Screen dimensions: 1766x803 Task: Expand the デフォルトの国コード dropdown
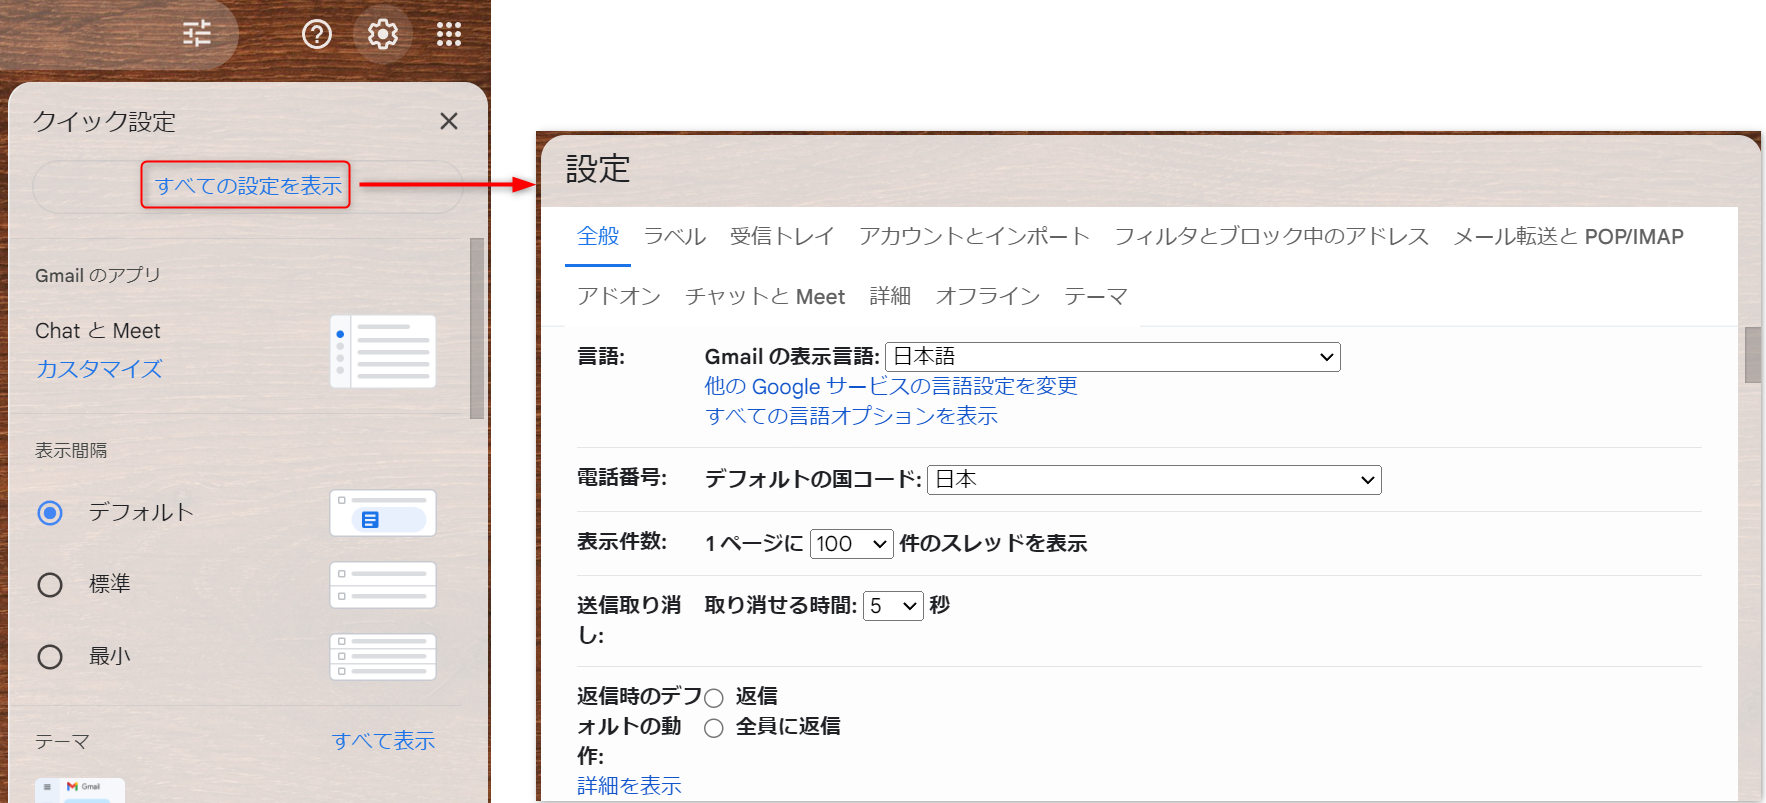pyautogui.click(x=1154, y=480)
